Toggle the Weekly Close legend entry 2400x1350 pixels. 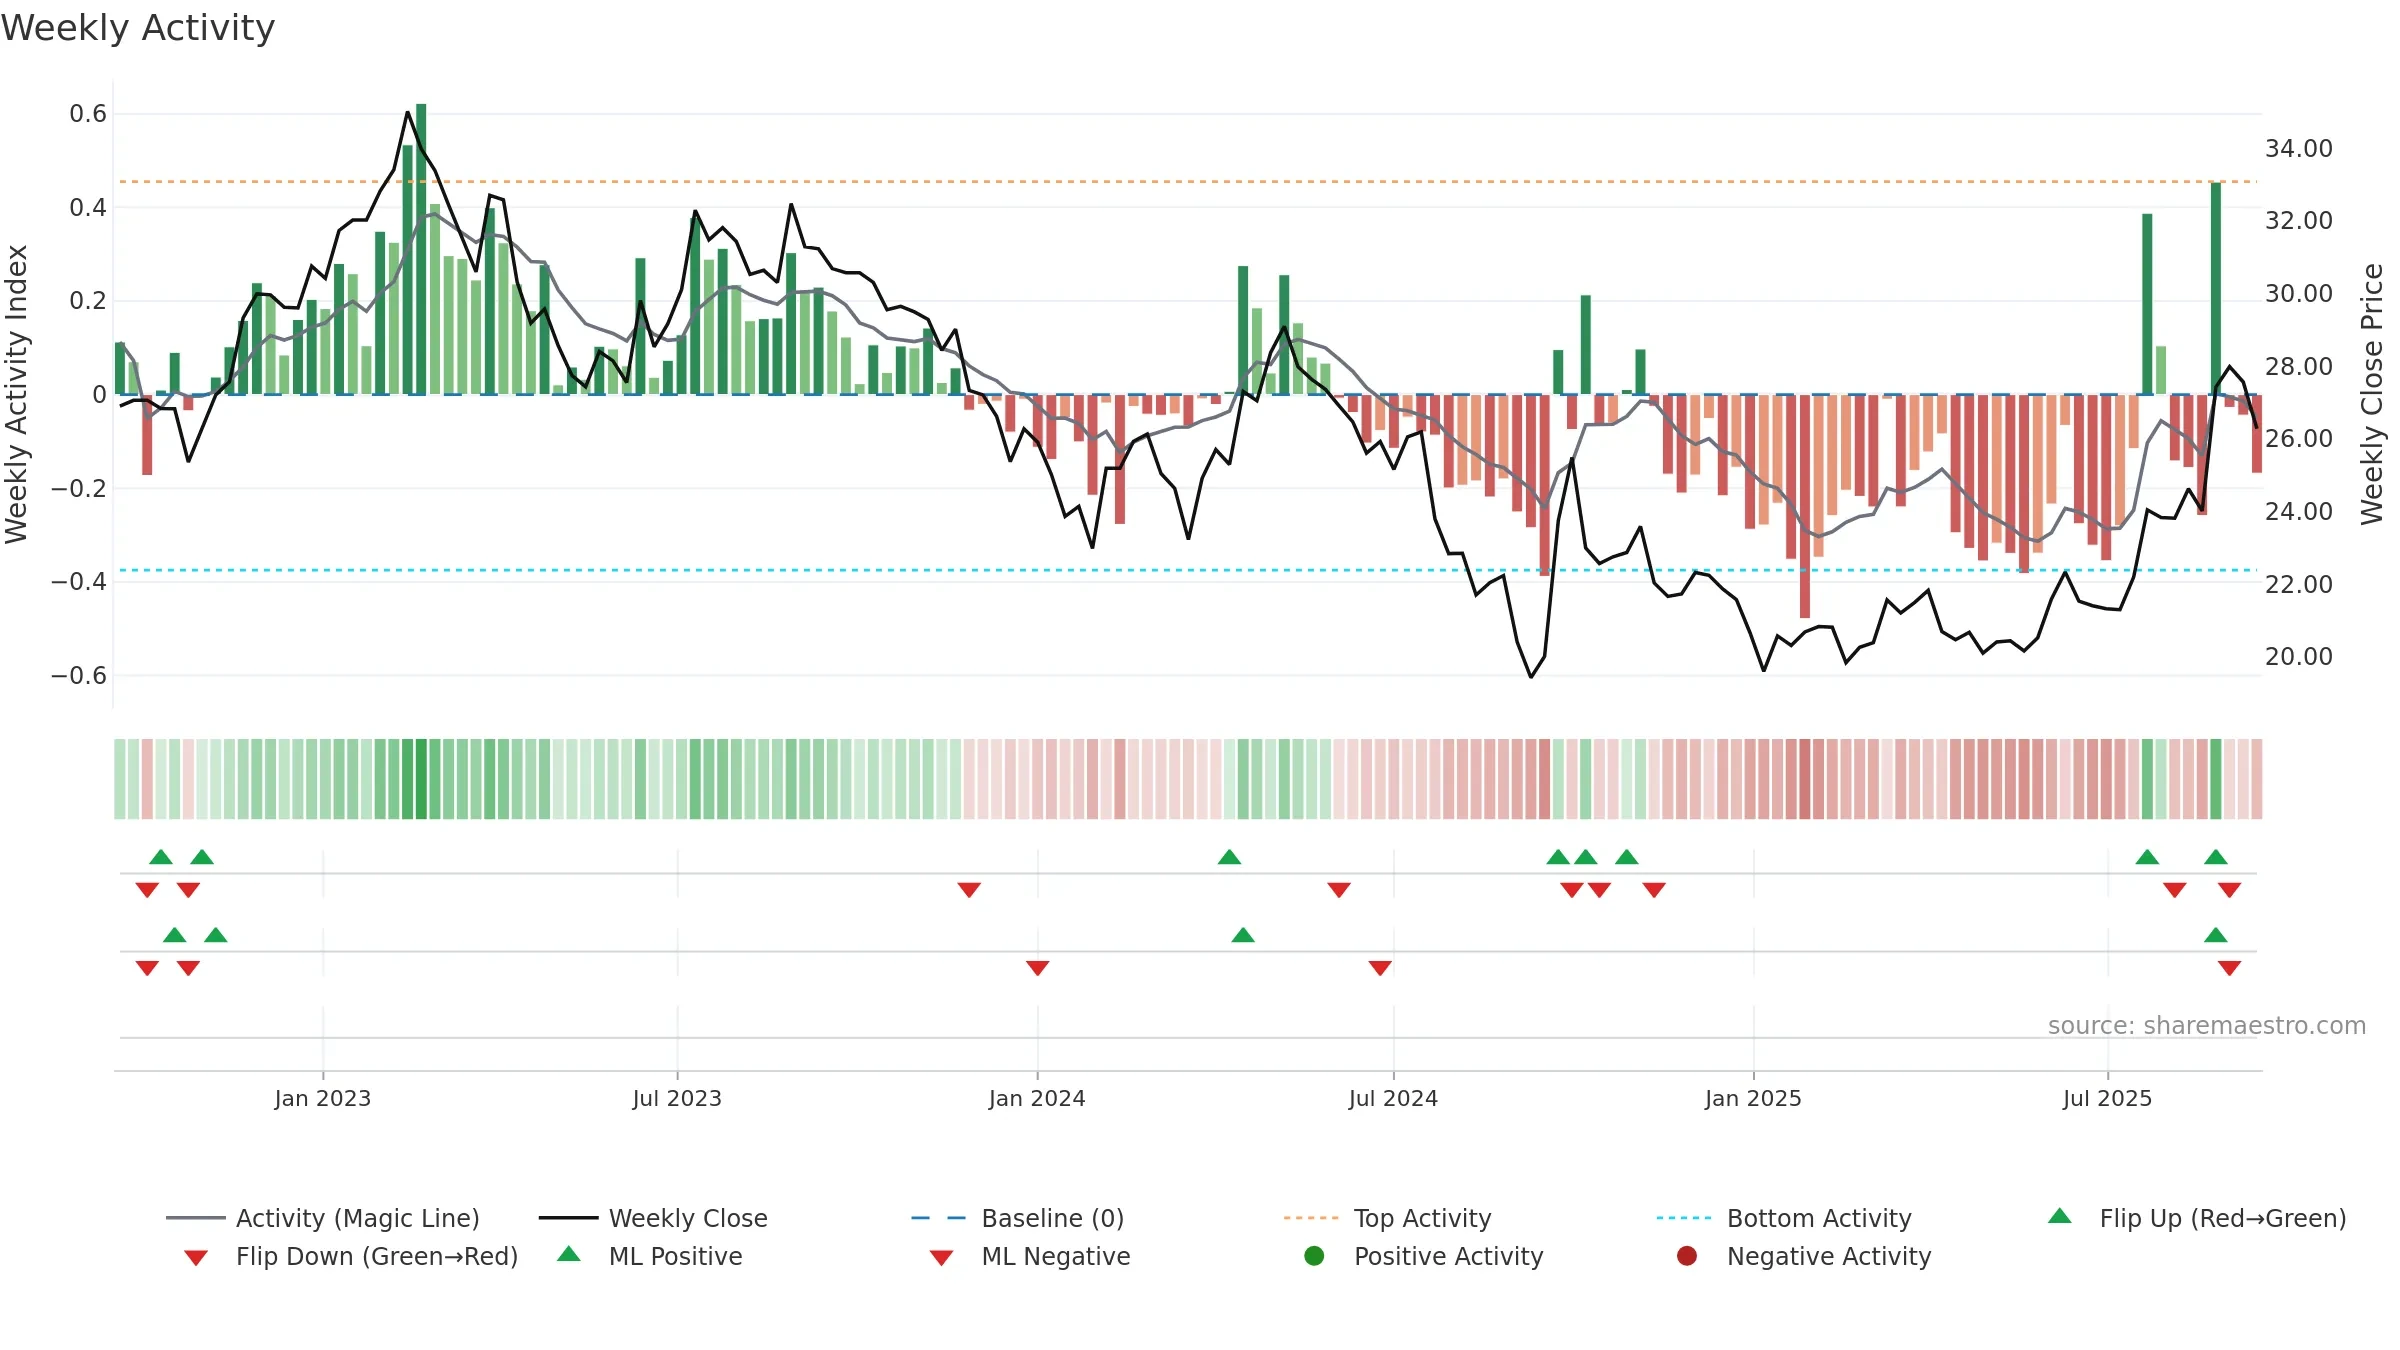[653, 1218]
